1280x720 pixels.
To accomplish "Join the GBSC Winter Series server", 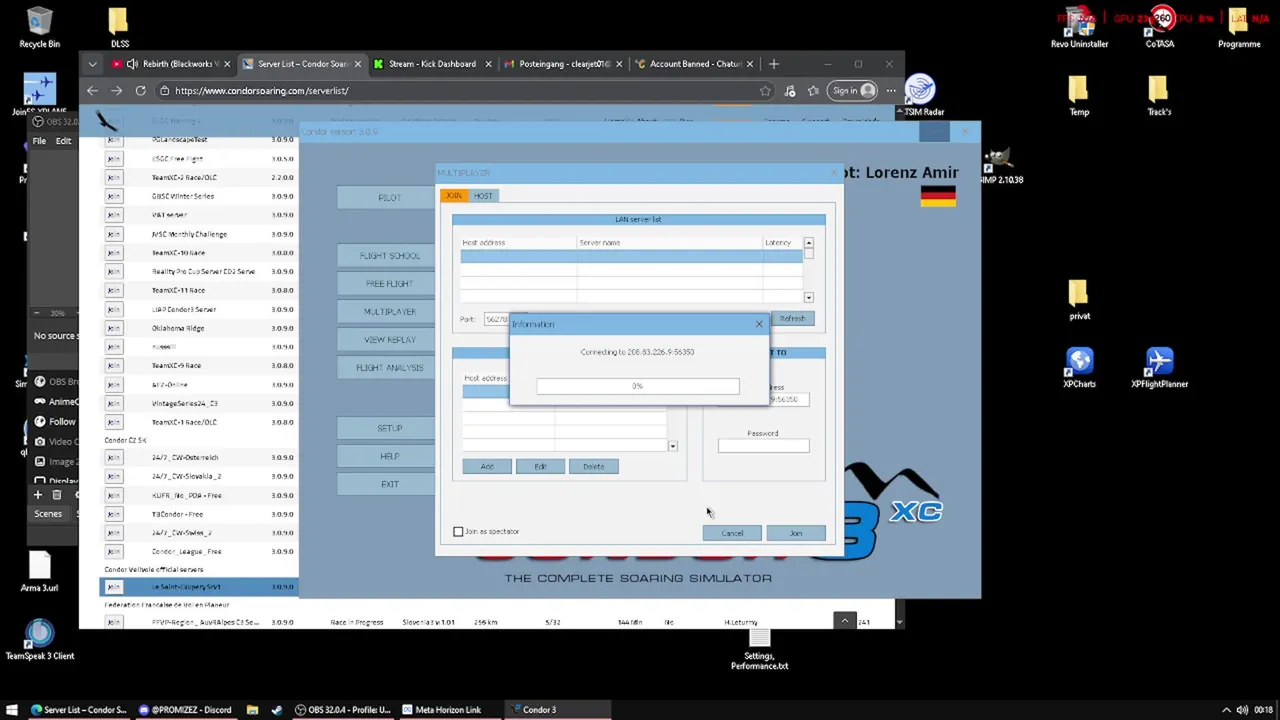I will click(x=113, y=196).
